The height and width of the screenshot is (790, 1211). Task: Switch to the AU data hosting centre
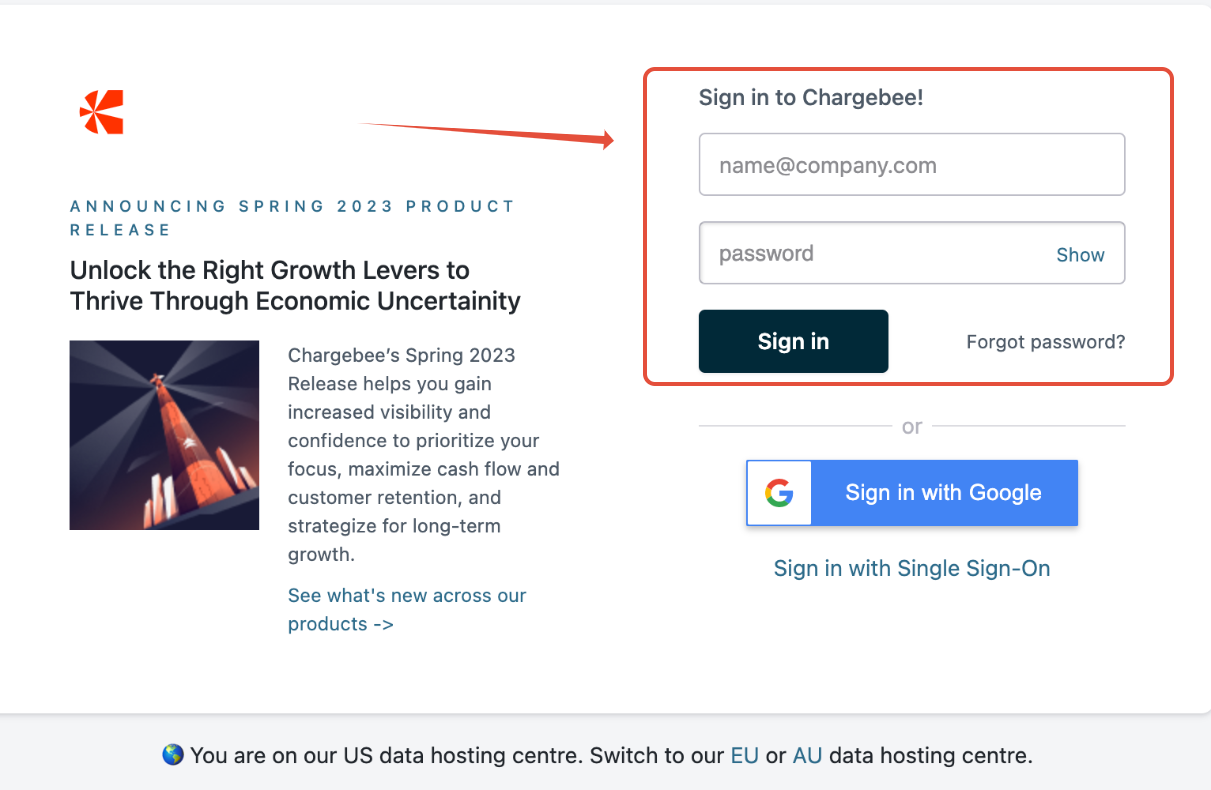(x=807, y=755)
